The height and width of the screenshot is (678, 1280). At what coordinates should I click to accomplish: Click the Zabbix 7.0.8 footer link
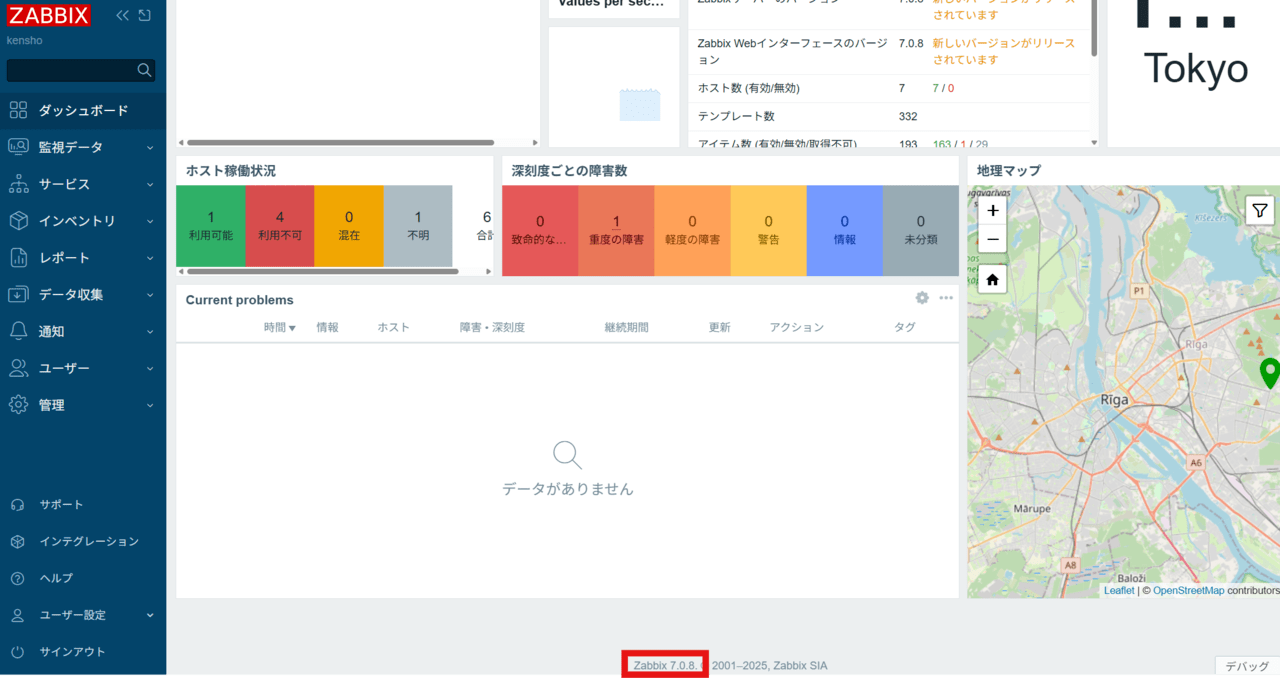(666, 665)
